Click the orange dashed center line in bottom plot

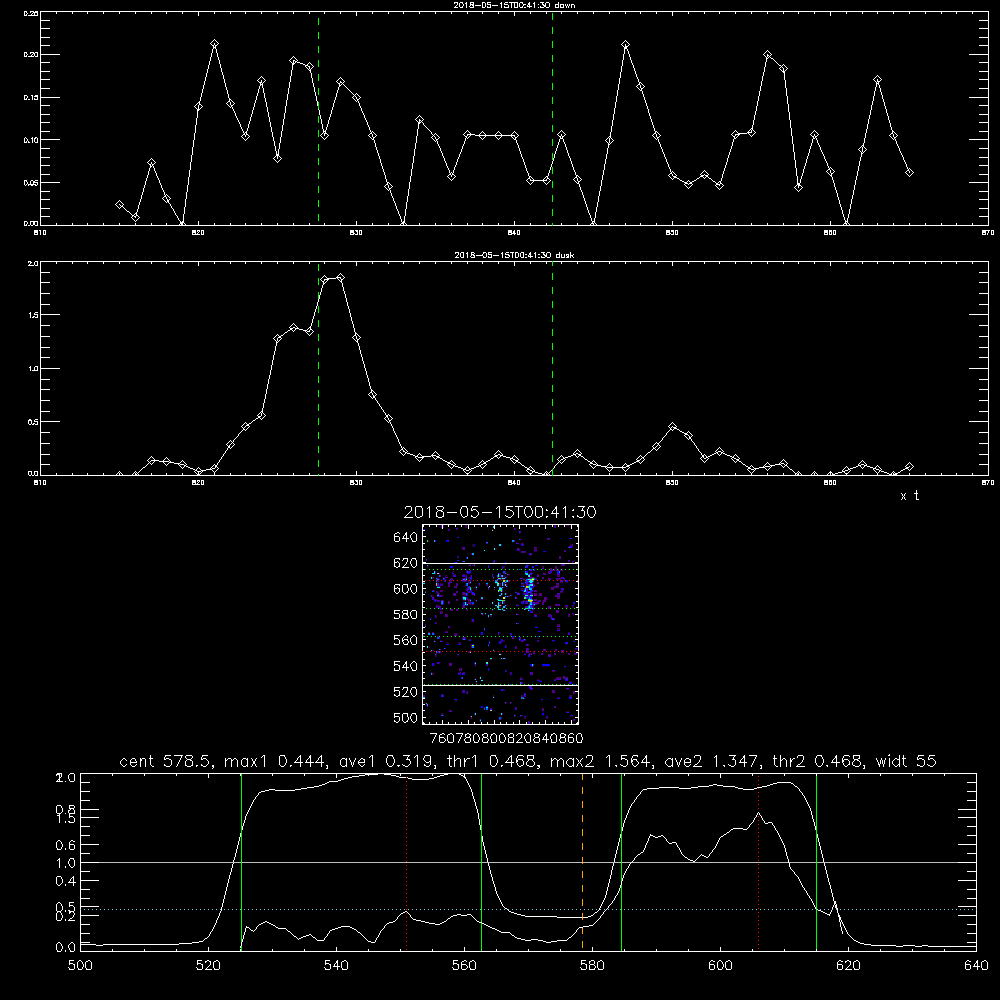point(582,861)
